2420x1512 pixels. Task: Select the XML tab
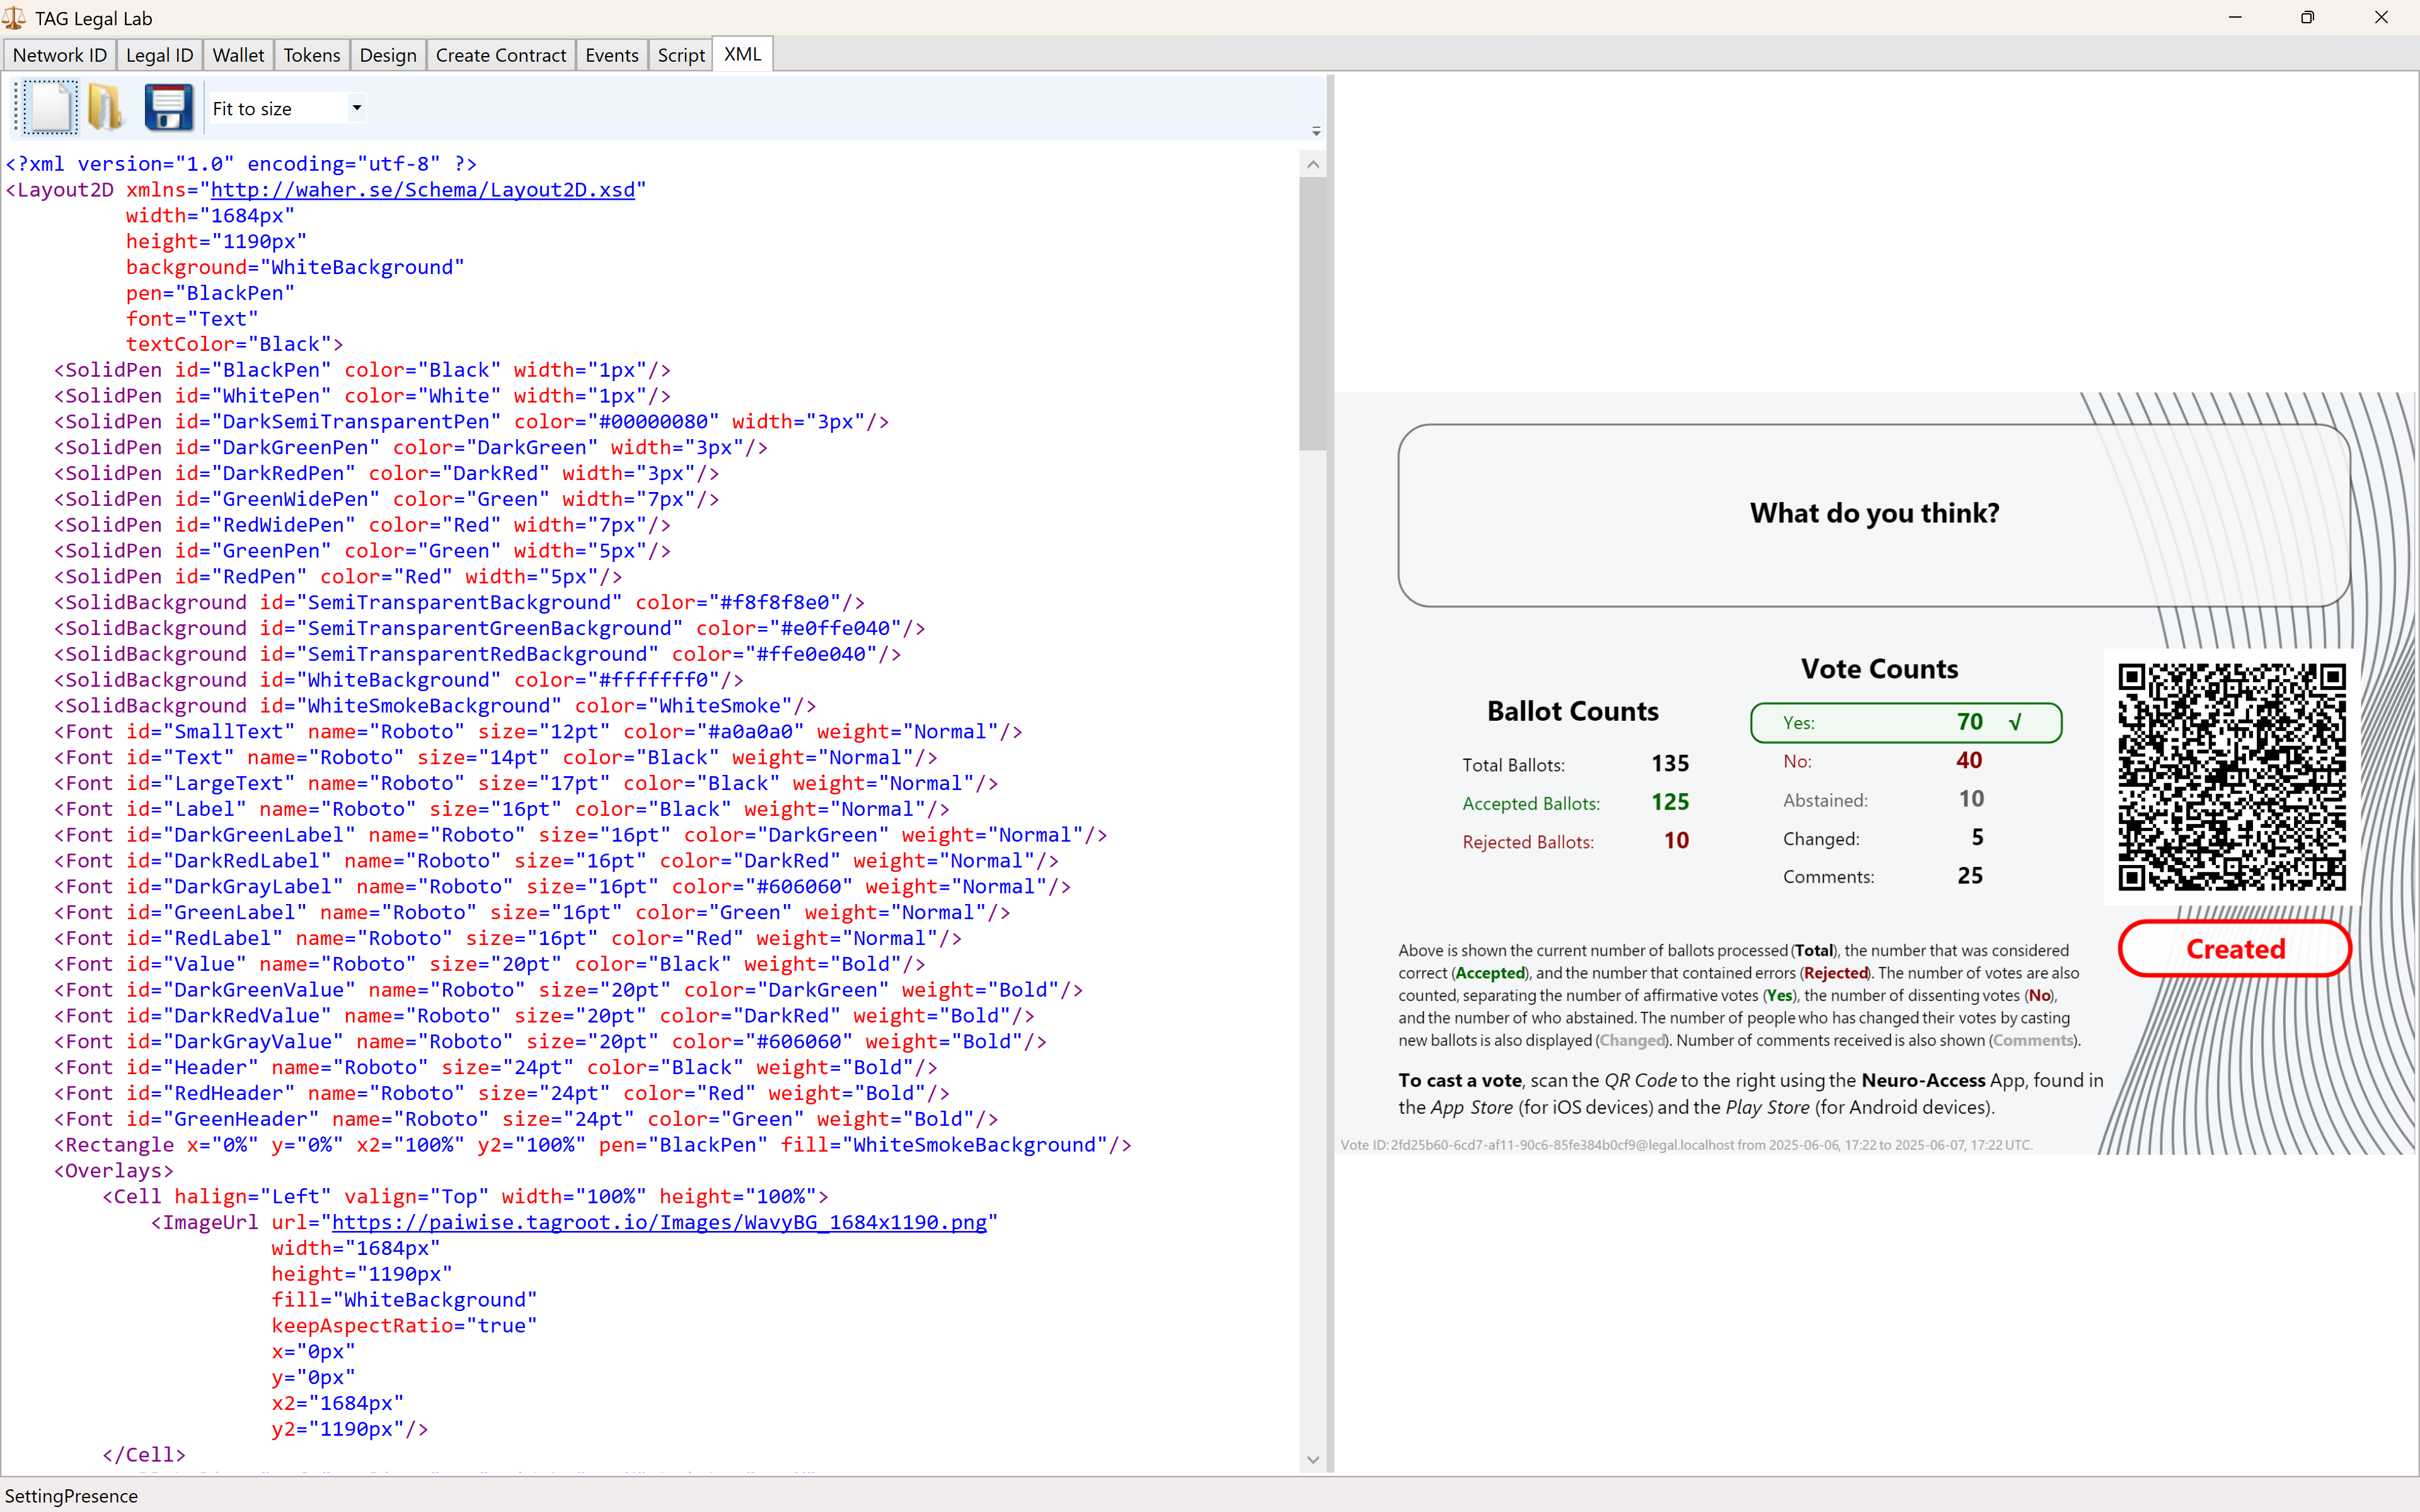pyautogui.click(x=742, y=54)
